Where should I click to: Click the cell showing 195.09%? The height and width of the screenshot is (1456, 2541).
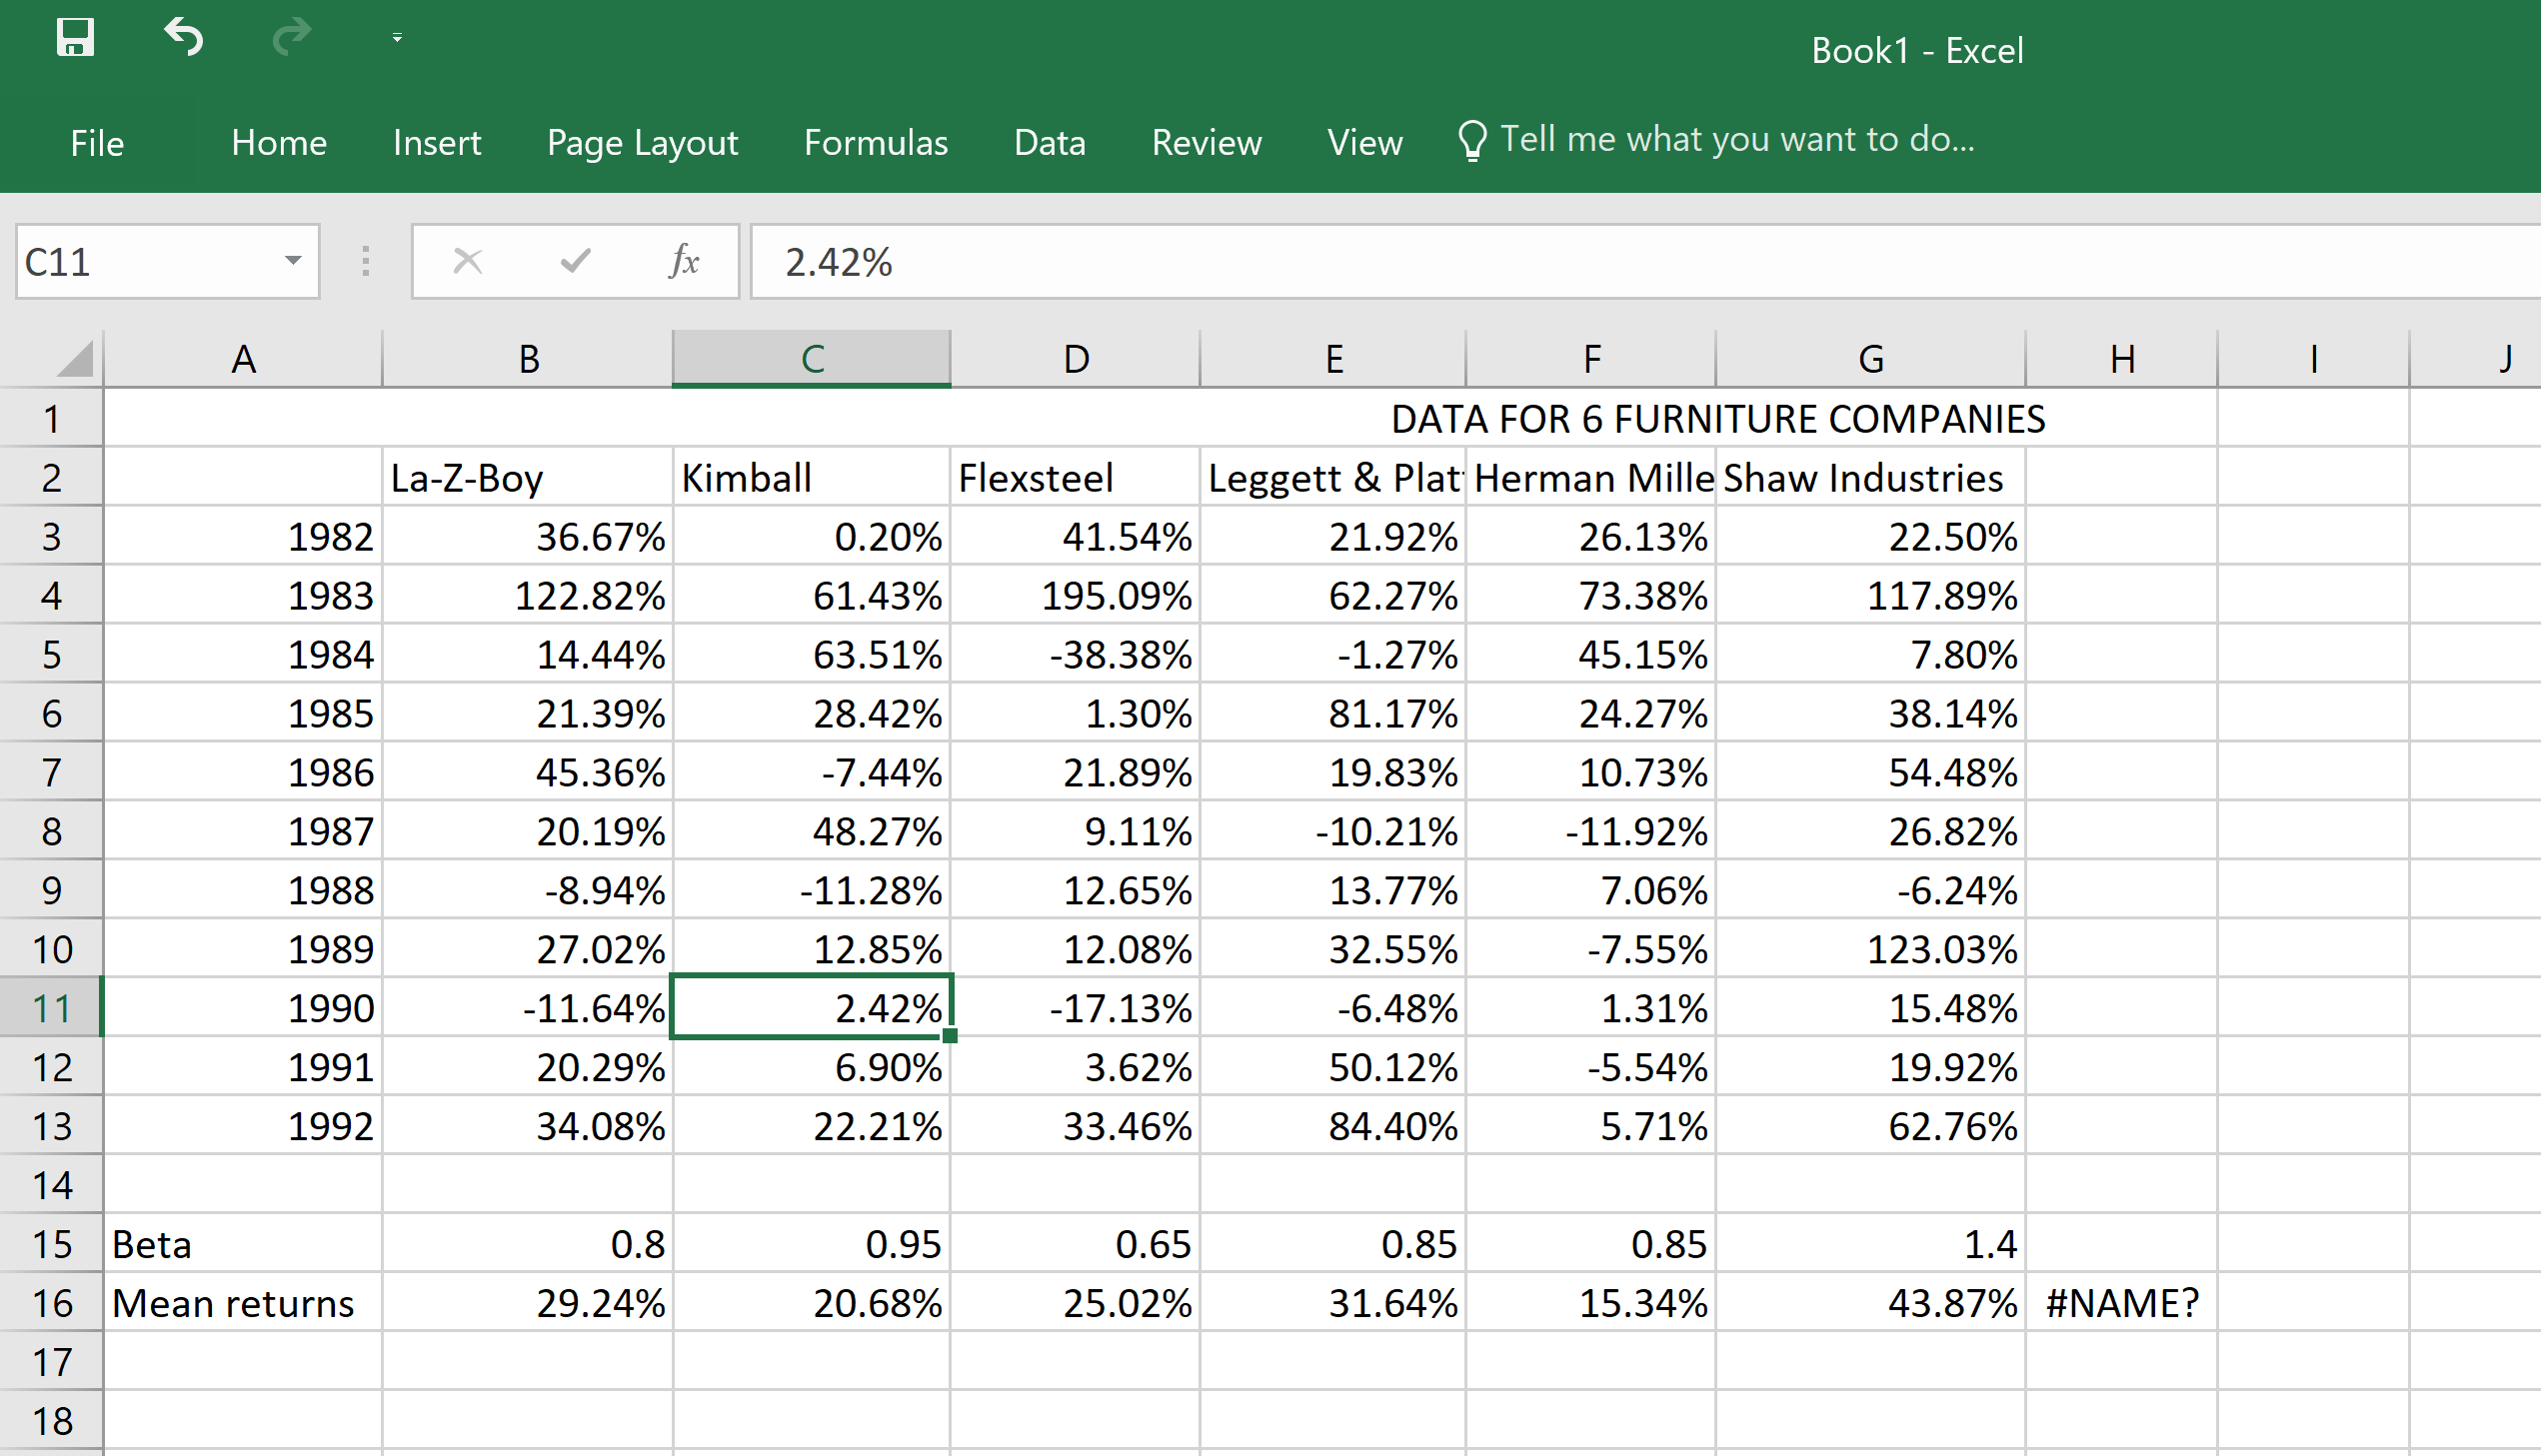click(x=1076, y=595)
